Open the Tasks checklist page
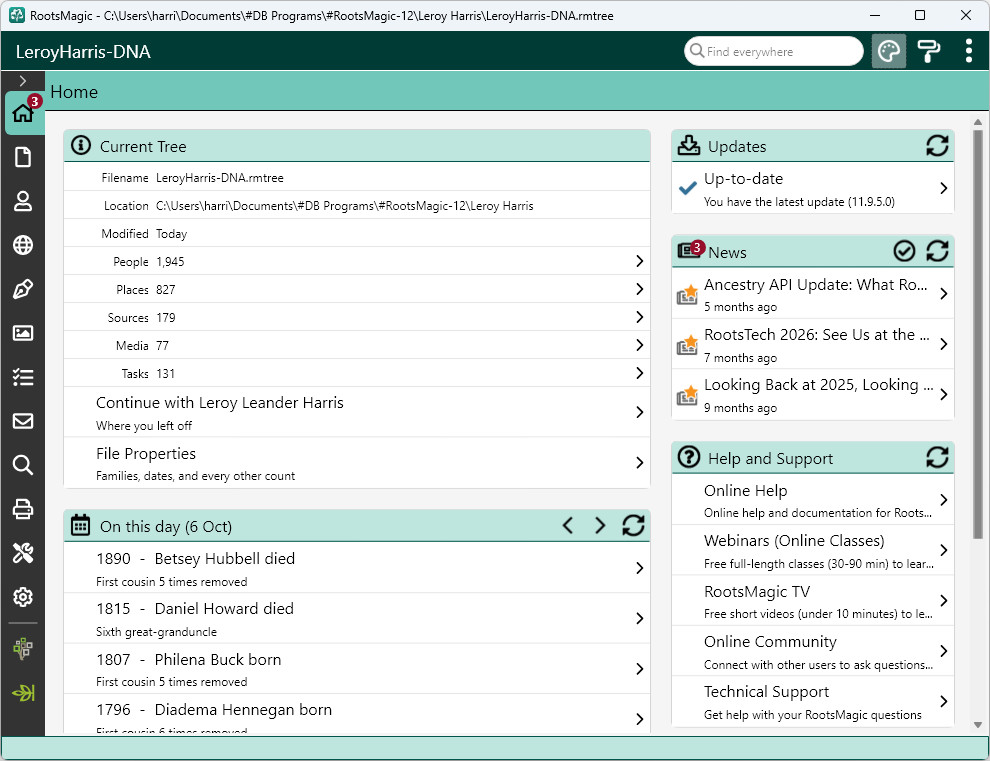 [23, 377]
